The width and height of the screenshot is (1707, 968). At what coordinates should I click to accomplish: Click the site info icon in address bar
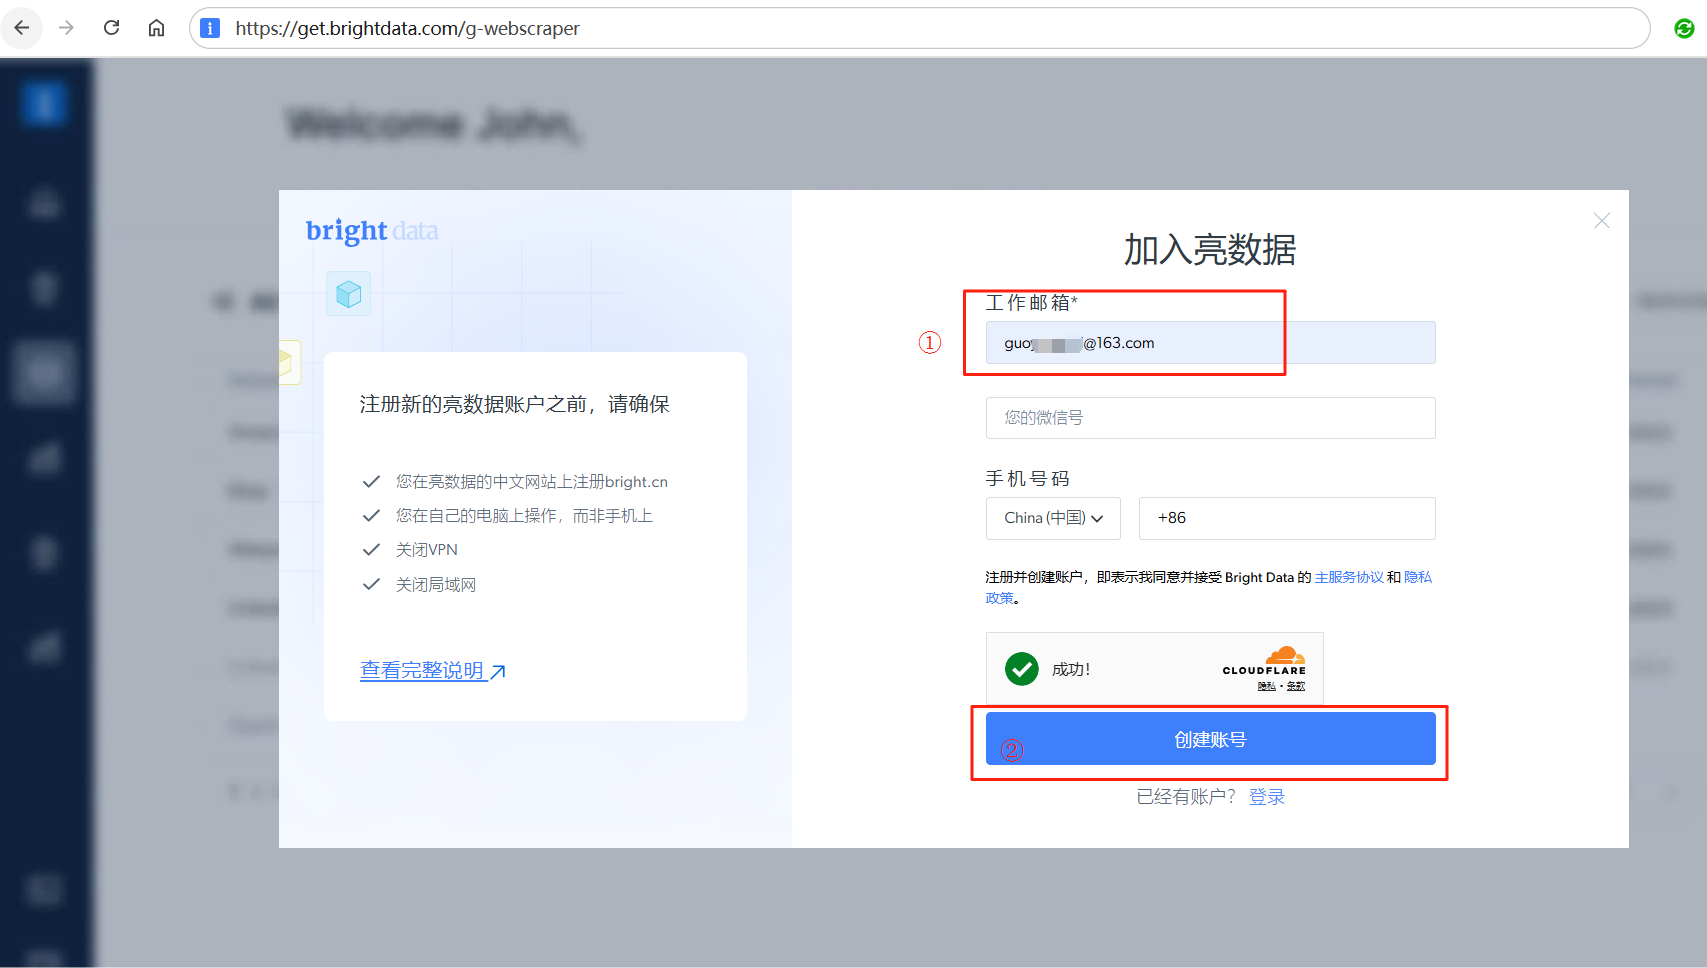(x=210, y=28)
